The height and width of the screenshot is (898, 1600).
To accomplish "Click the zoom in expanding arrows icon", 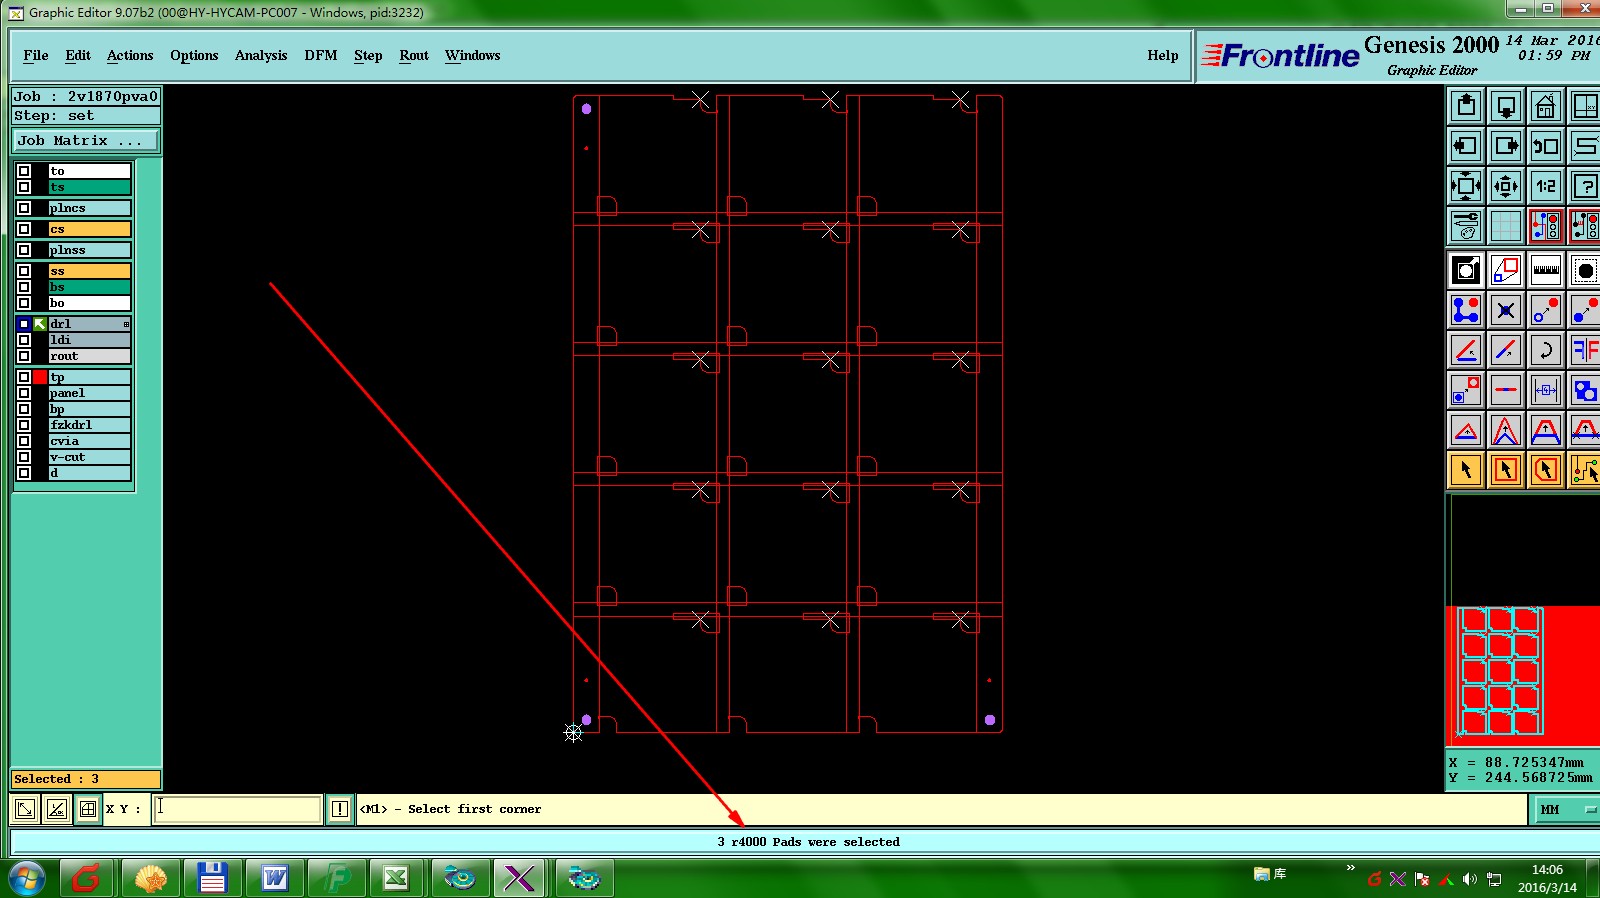I will 1466,185.
